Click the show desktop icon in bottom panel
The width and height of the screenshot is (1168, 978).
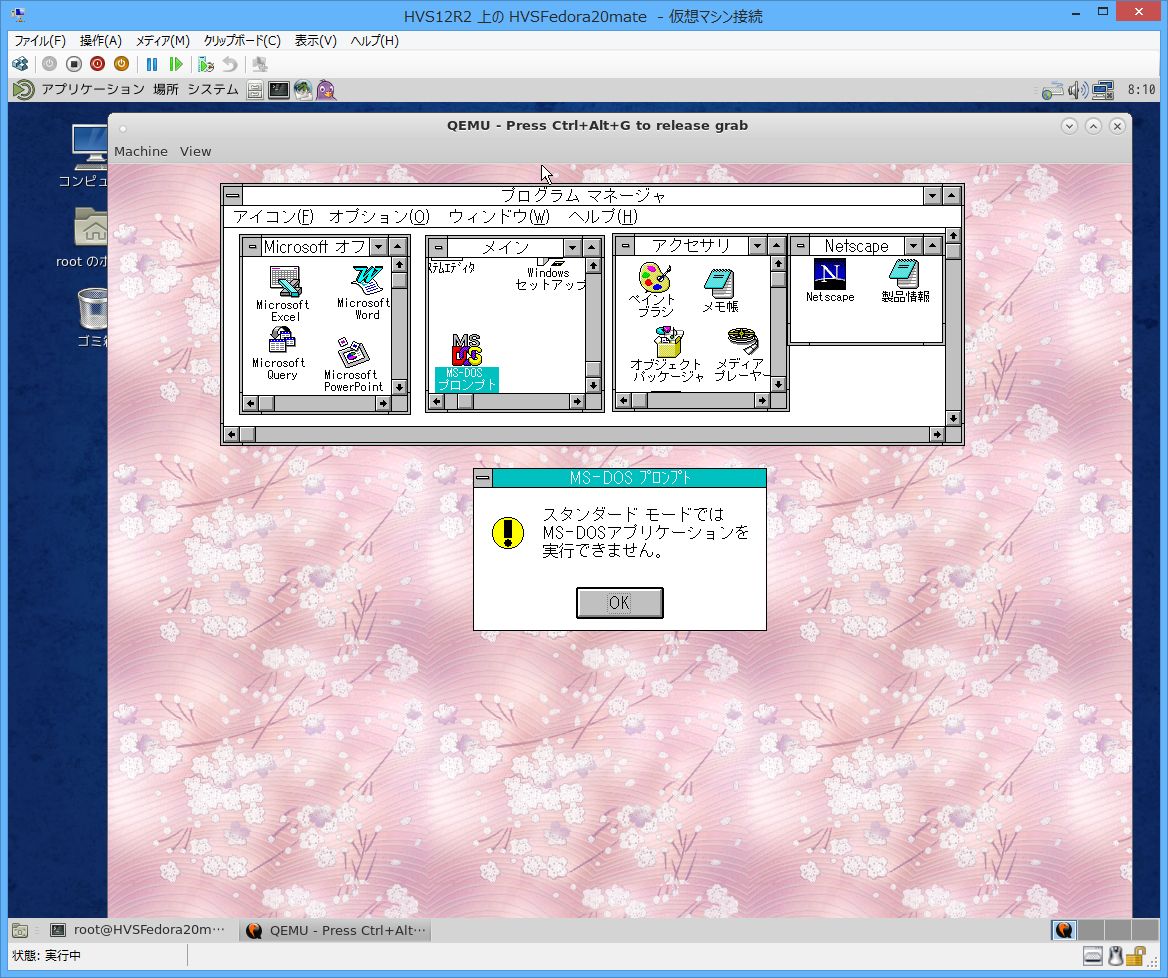point(20,930)
